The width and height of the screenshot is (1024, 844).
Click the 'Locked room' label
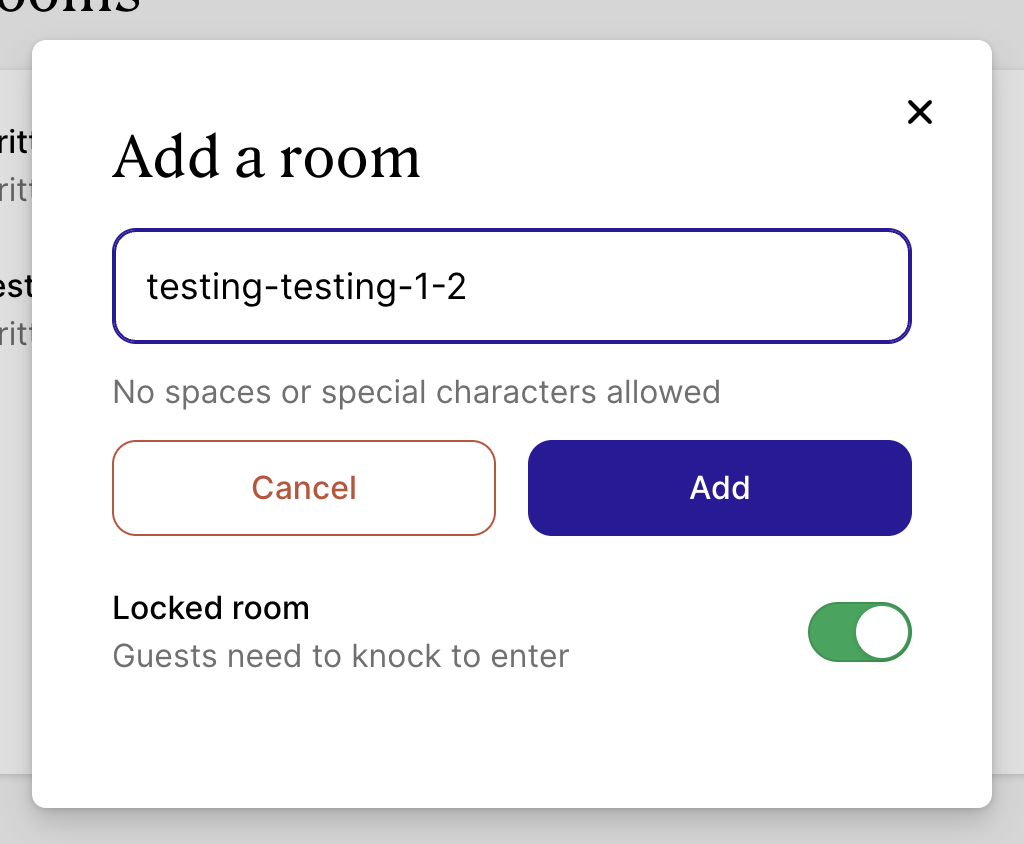click(x=211, y=608)
